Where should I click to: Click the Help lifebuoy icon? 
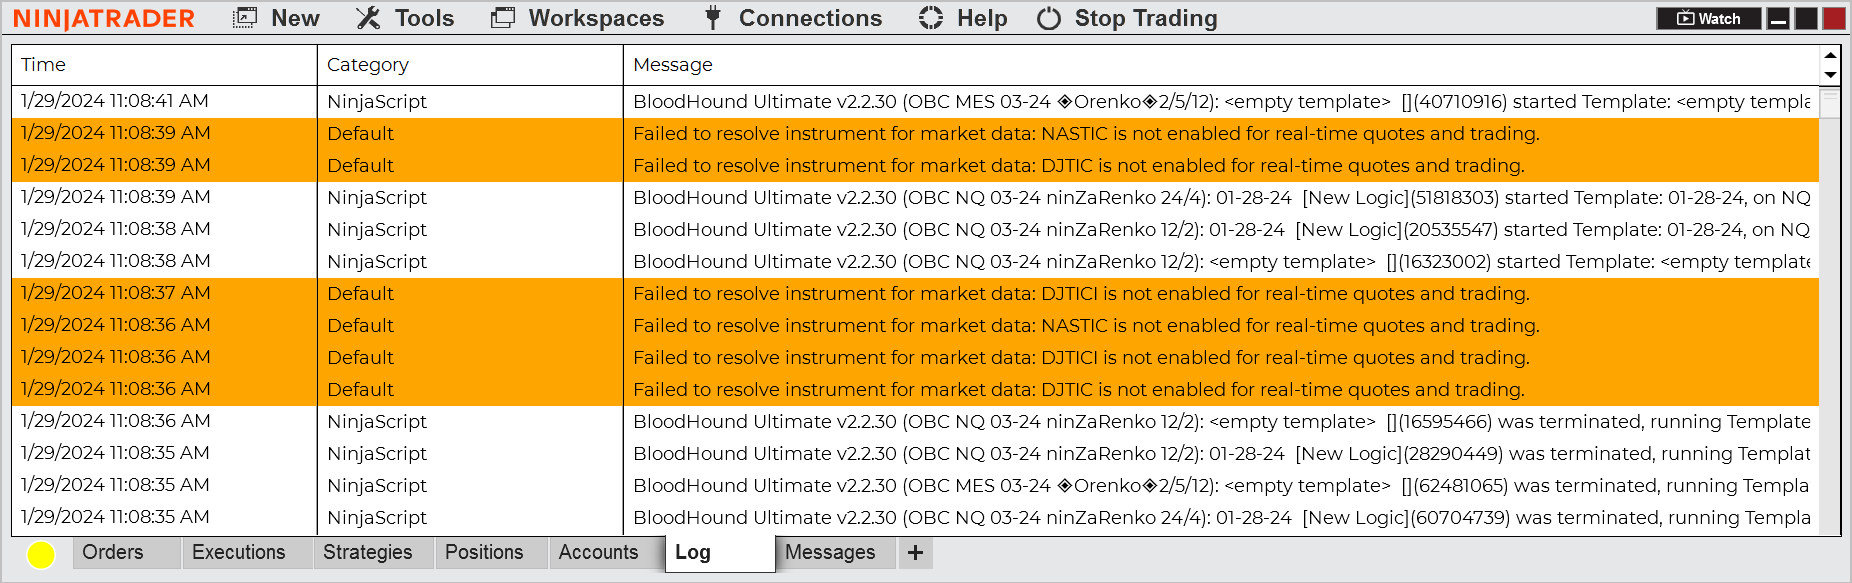pyautogui.click(x=931, y=18)
